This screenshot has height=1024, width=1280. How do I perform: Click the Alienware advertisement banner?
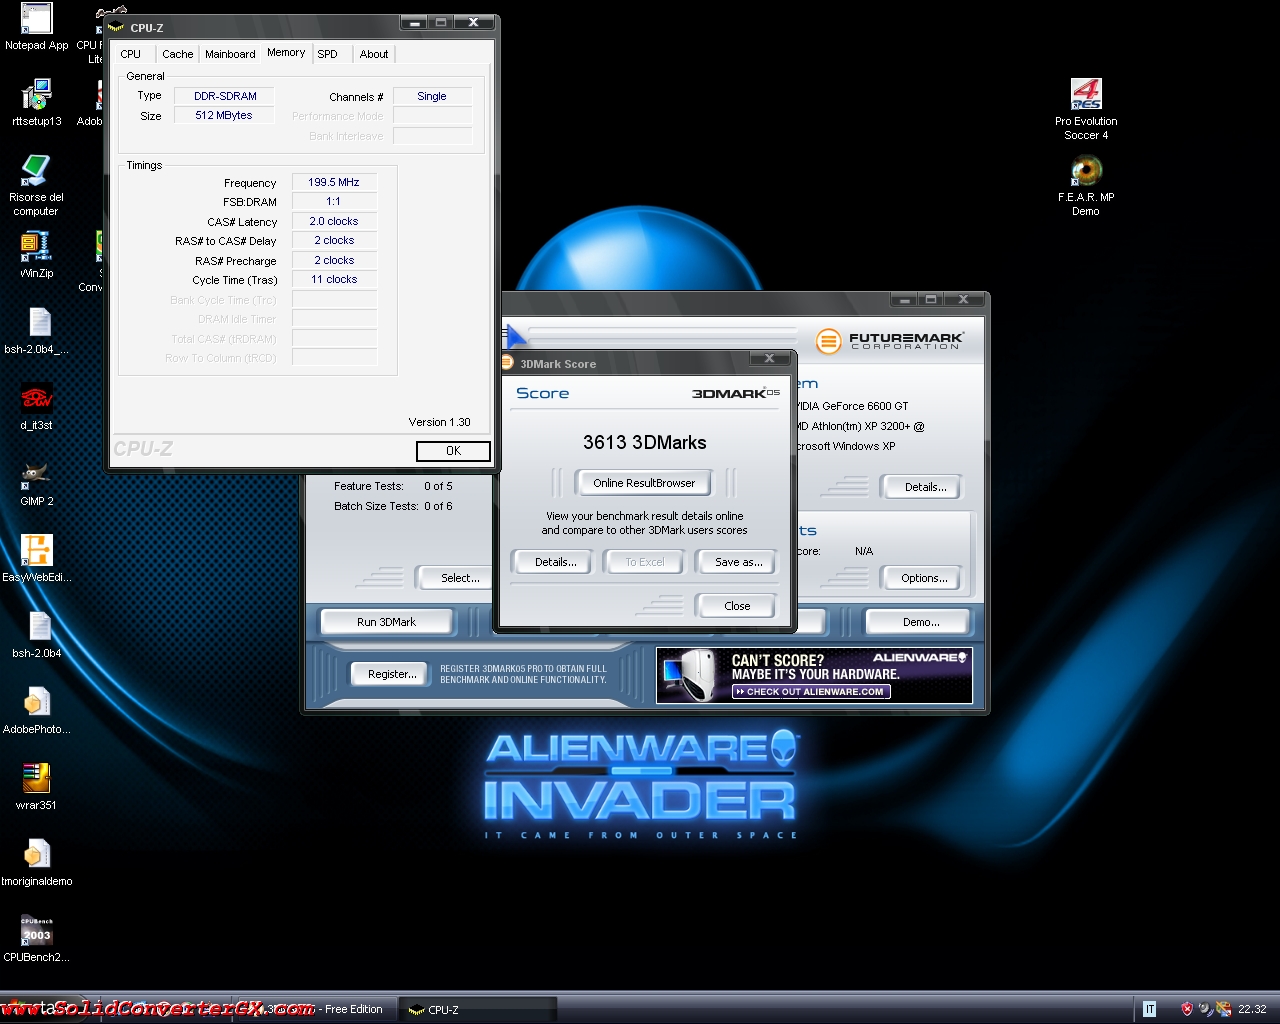point(814,675)
